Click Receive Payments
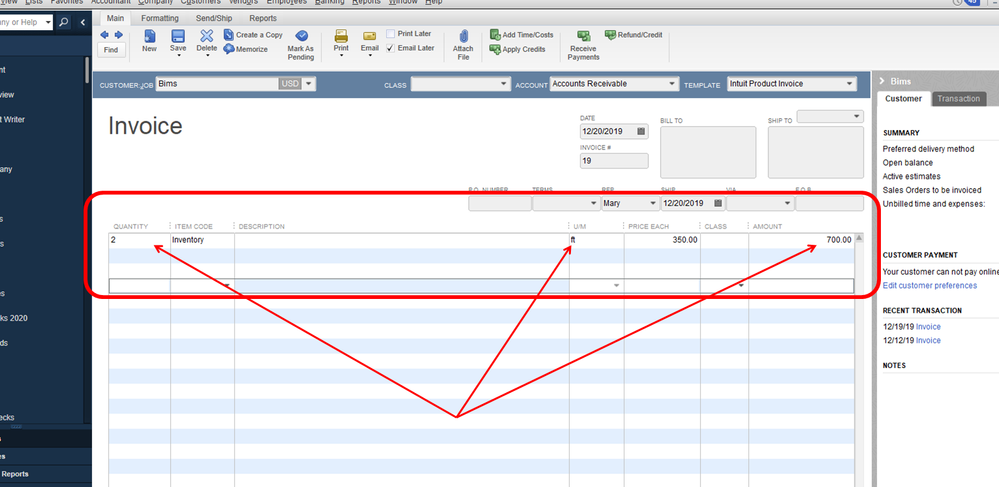This screenshot has height=487, width=999. coord(584,45)
